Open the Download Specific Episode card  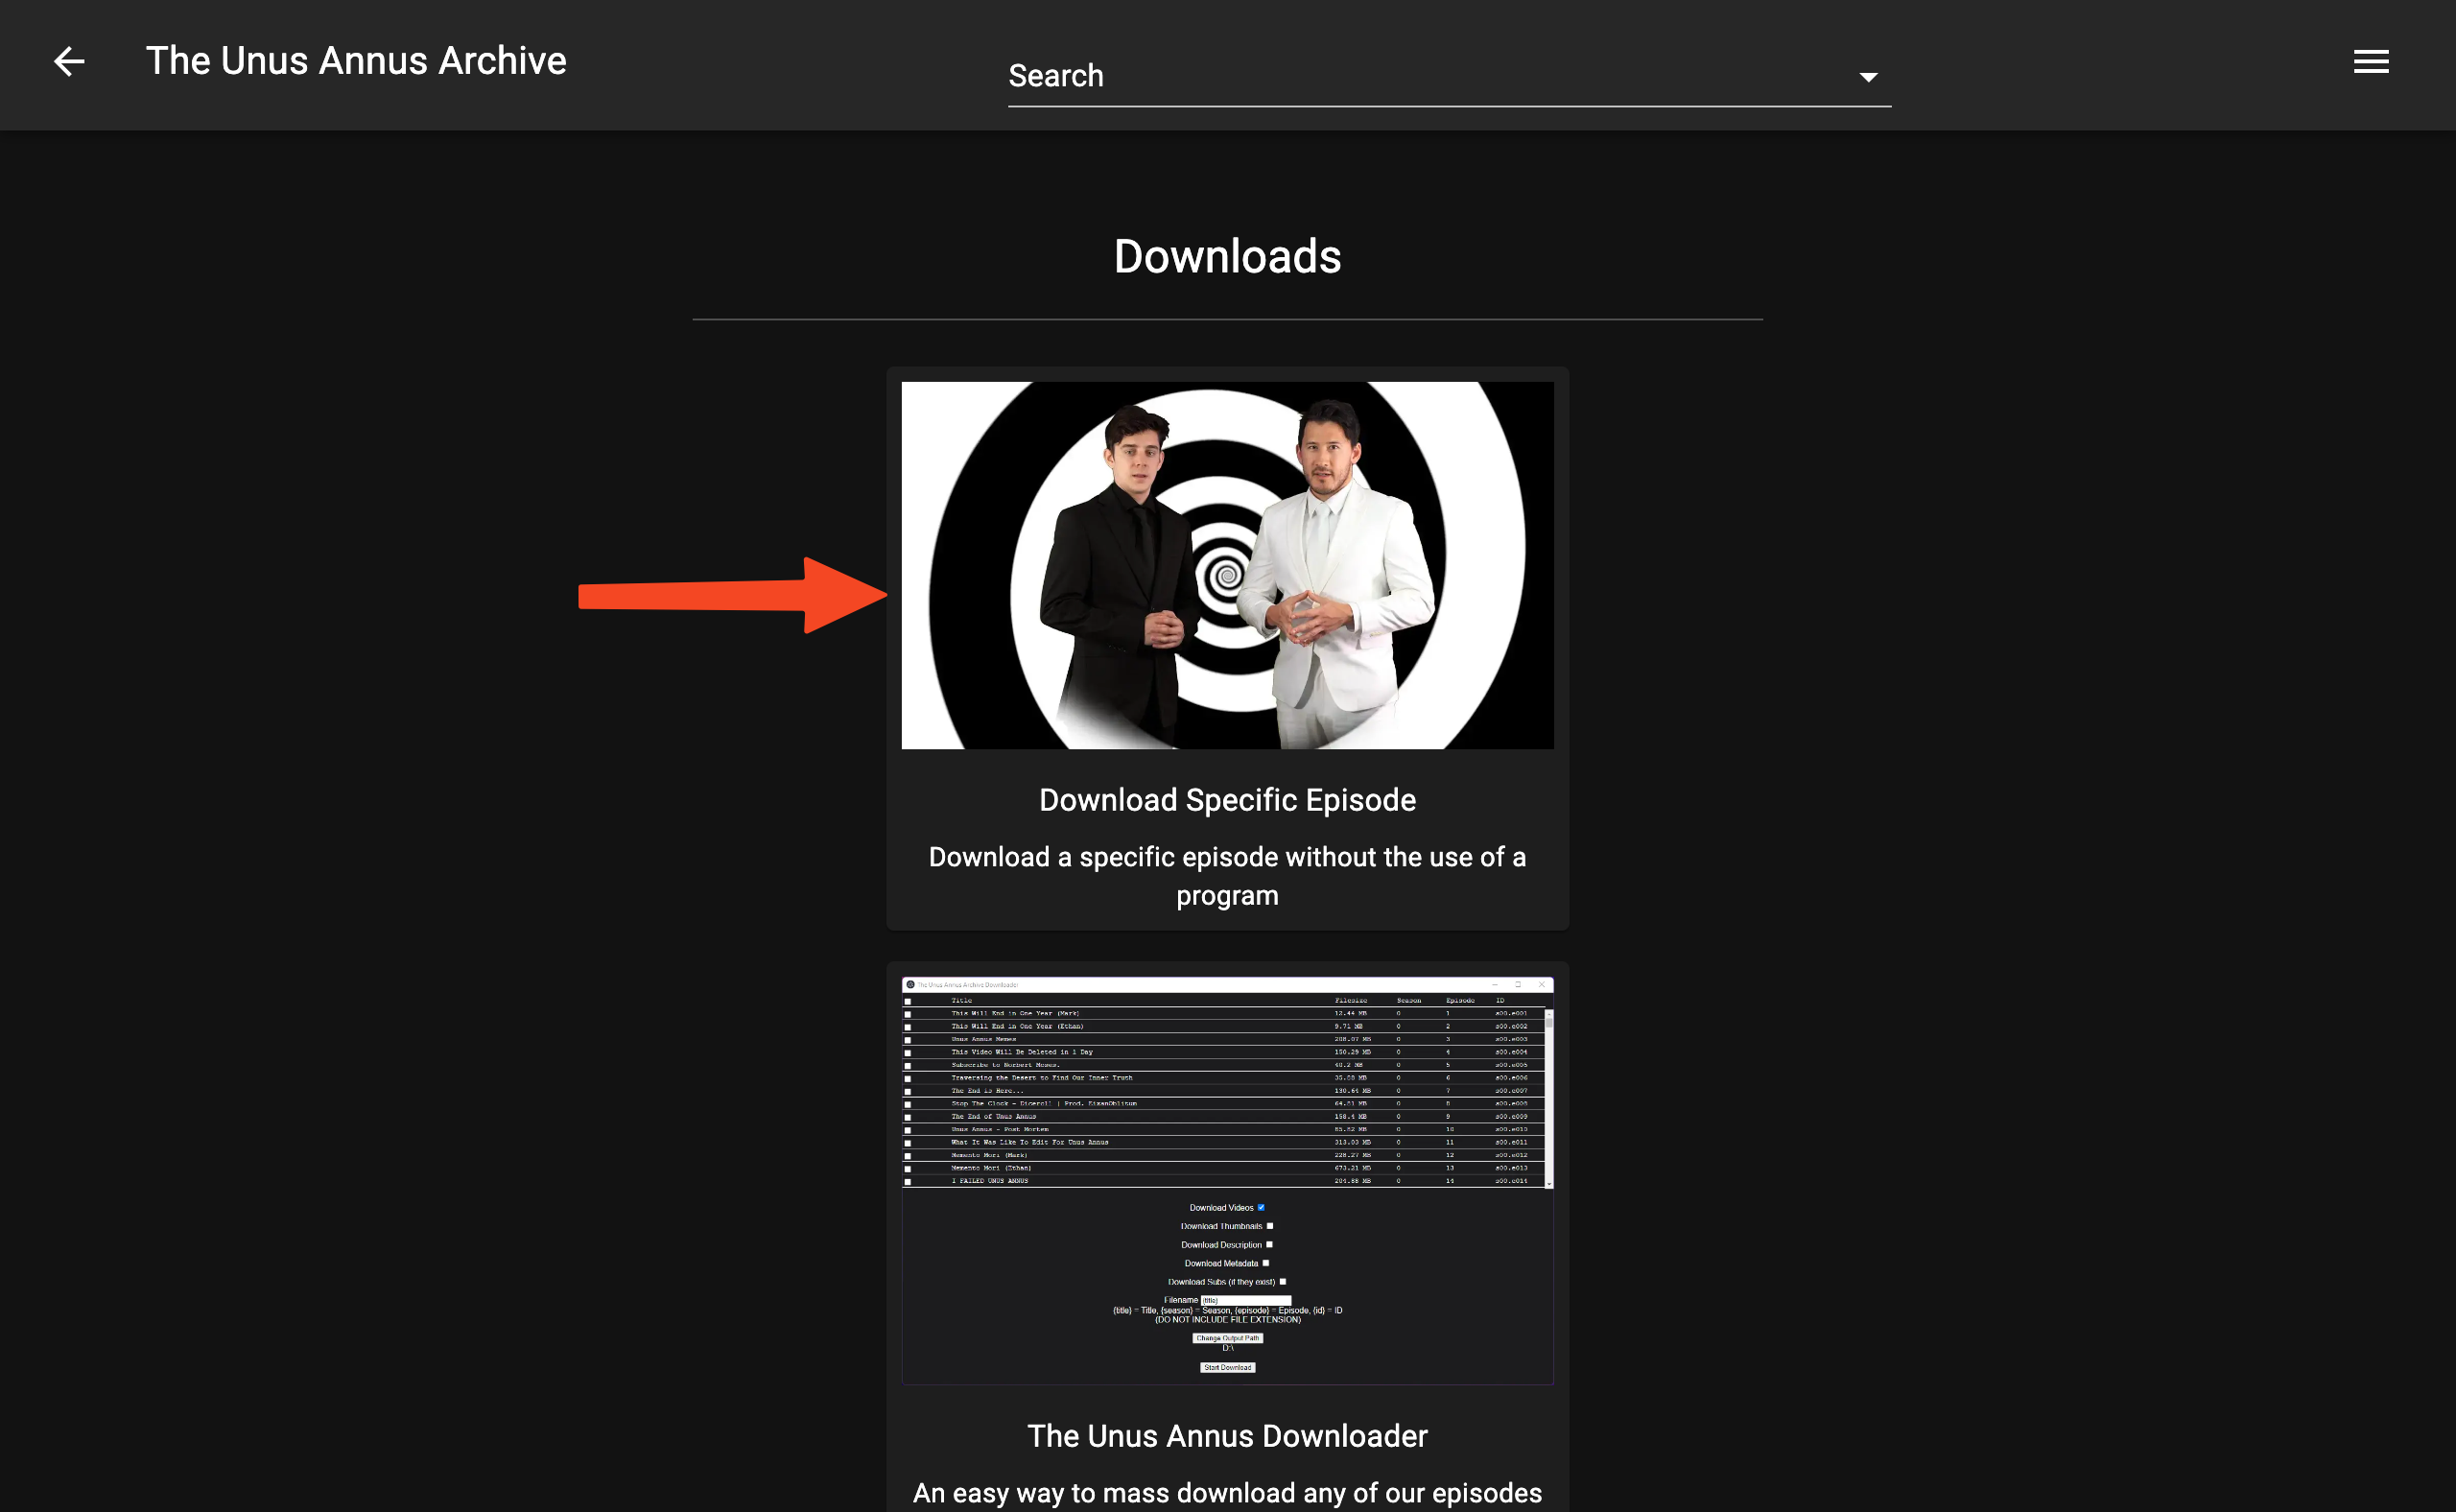point(1228,799)
